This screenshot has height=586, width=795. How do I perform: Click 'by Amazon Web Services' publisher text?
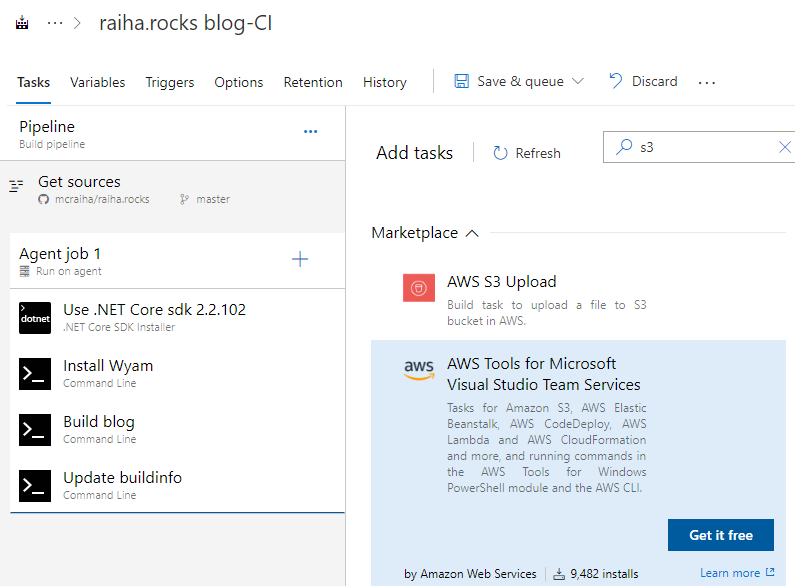pyautogui.click(x=470, y=574)
